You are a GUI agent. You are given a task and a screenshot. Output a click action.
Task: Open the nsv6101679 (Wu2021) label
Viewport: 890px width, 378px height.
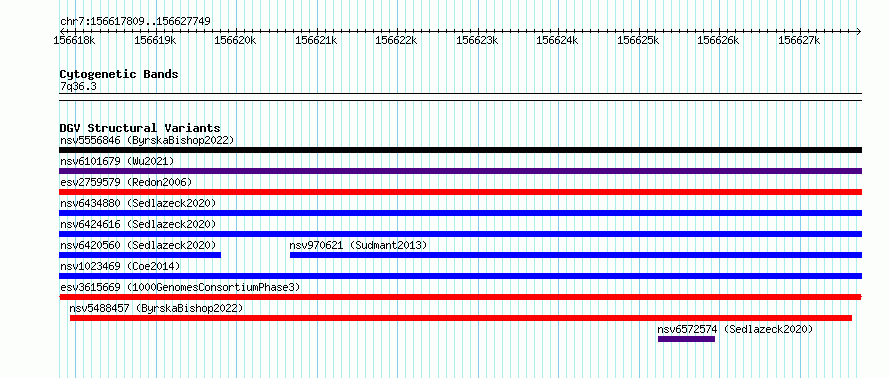117,161
